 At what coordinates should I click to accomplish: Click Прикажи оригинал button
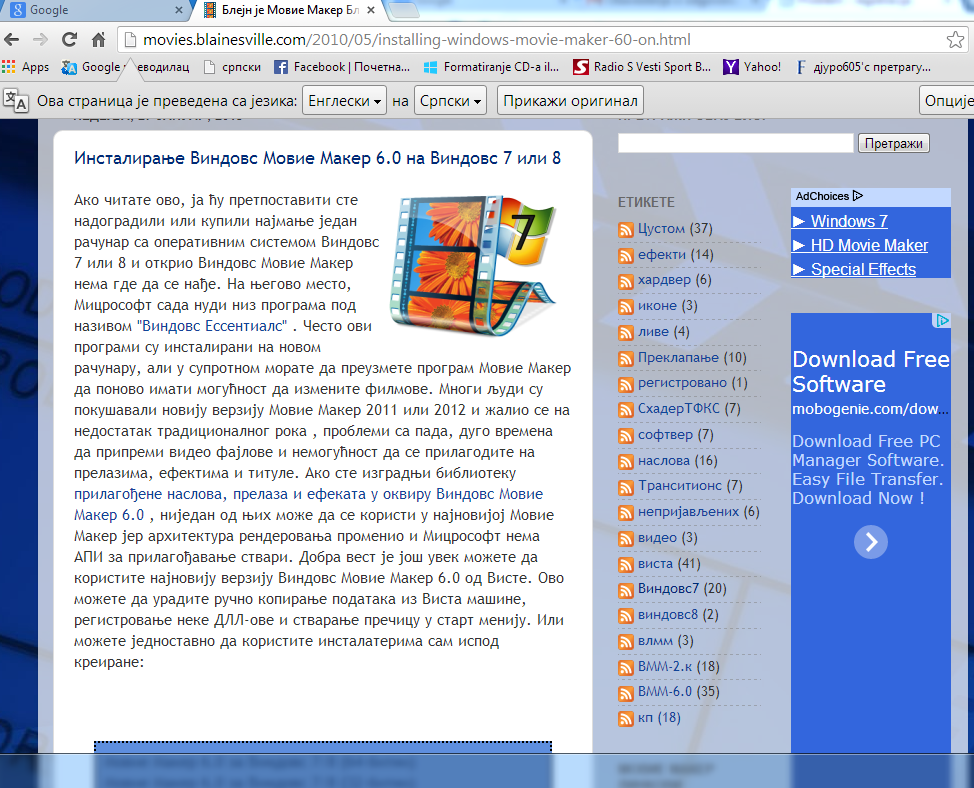(570, 101)
